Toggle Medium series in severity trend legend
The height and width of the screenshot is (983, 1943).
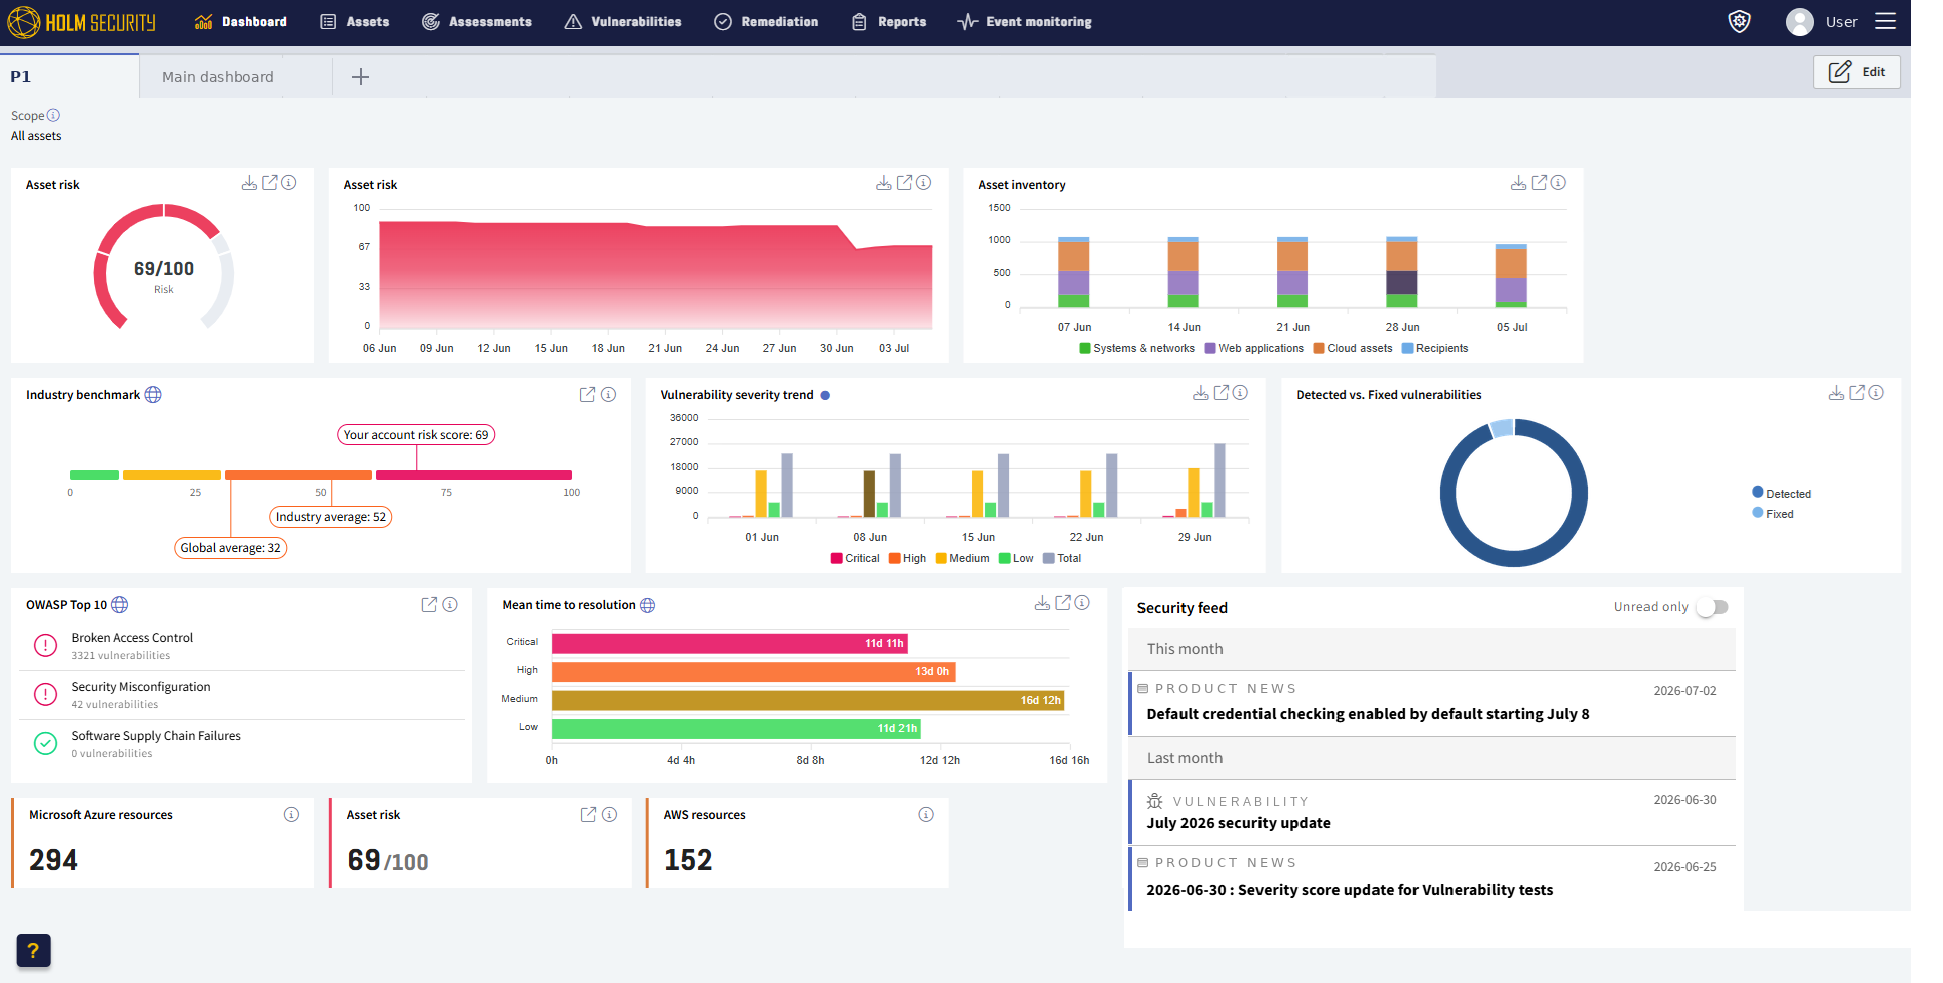point(962,559)
